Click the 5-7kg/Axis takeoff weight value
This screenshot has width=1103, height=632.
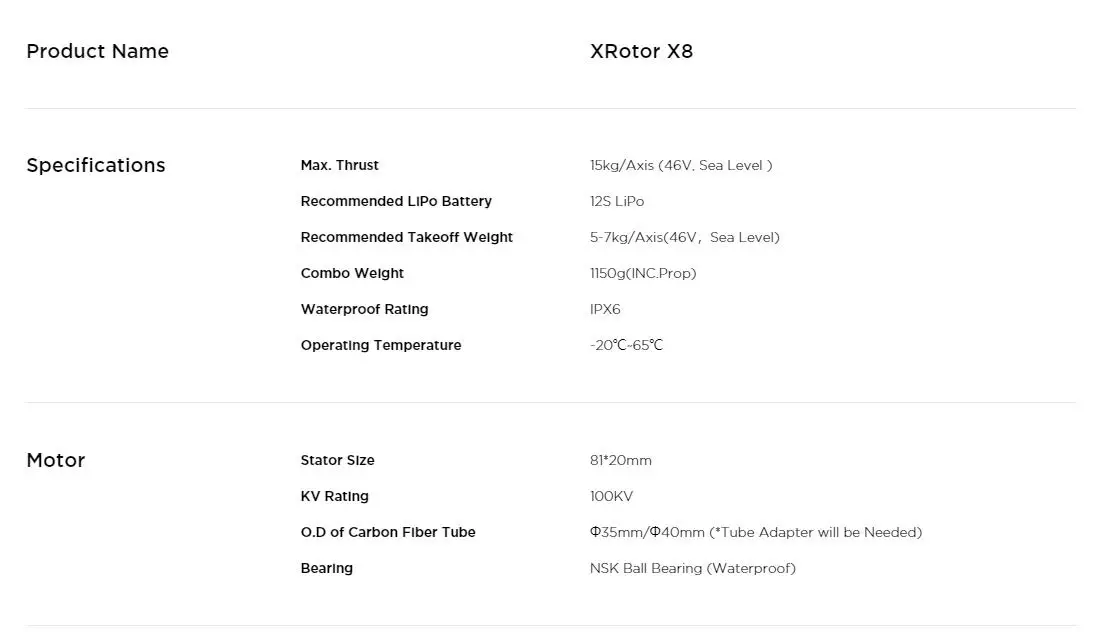684,237
